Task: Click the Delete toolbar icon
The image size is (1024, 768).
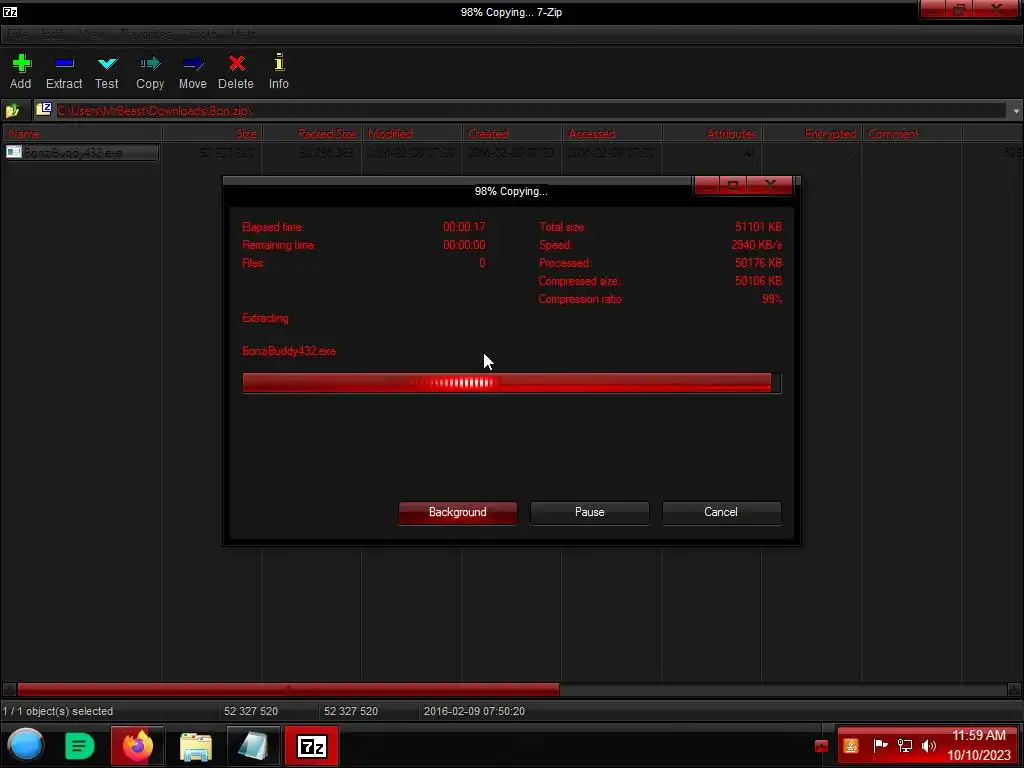Action: pyautogui.click(x=236, y=63)
